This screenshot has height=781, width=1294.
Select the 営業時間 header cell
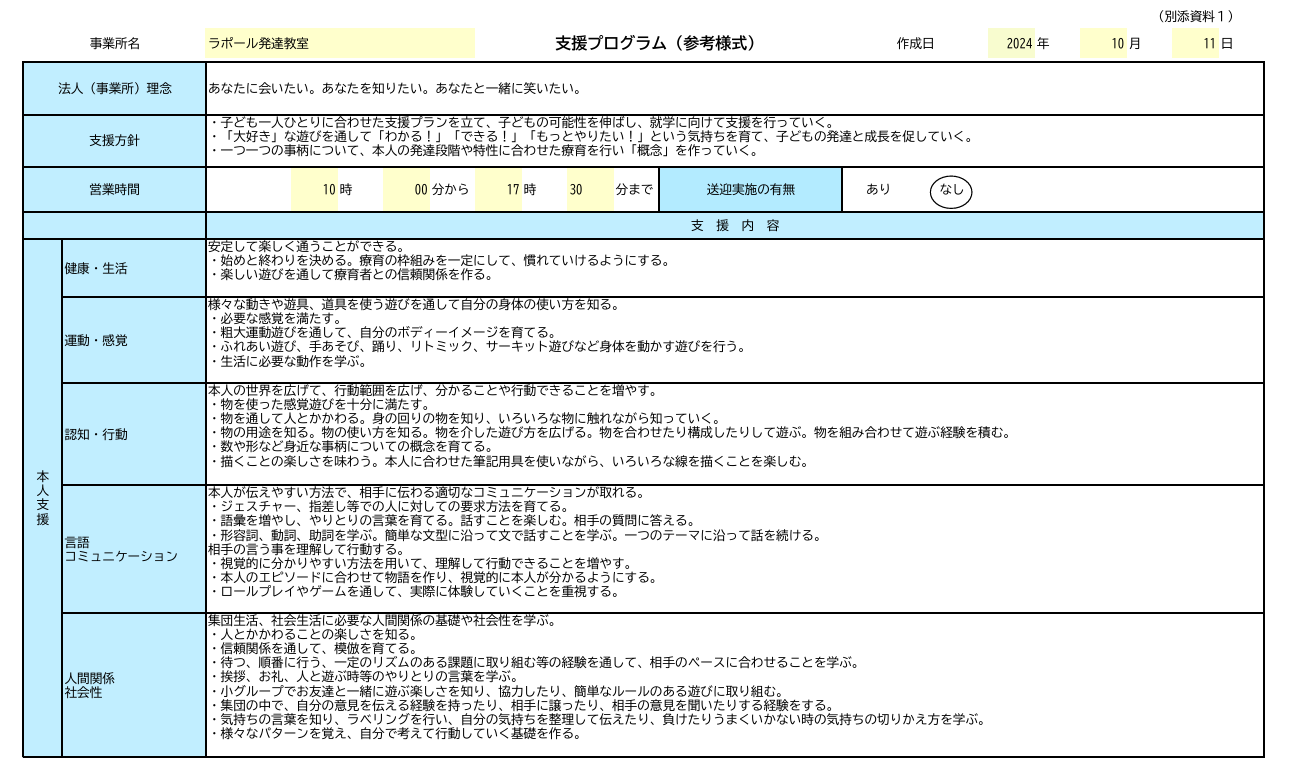115,189
